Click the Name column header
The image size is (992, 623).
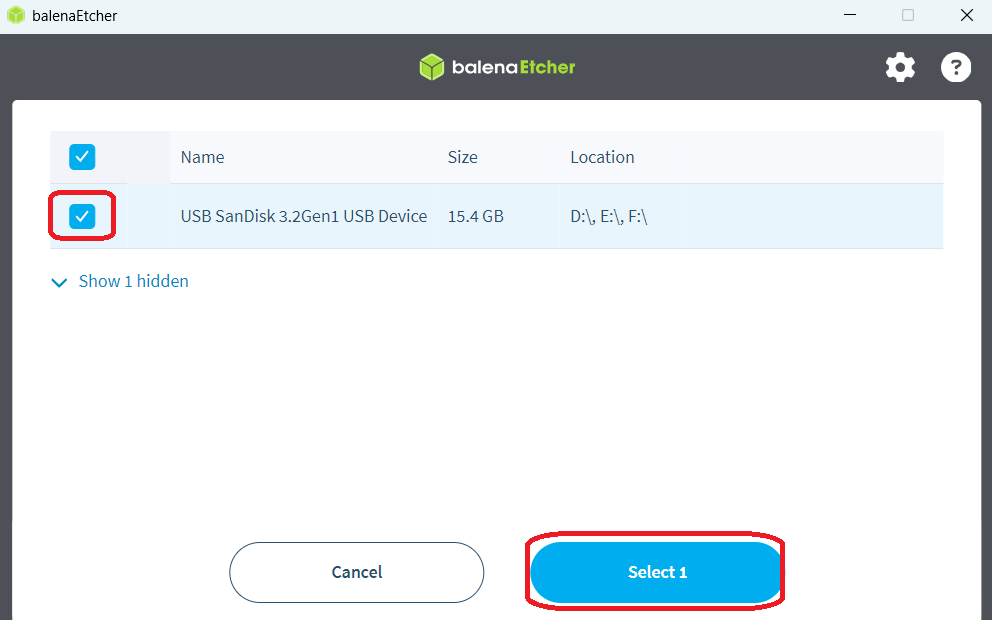tap(202, 157)
